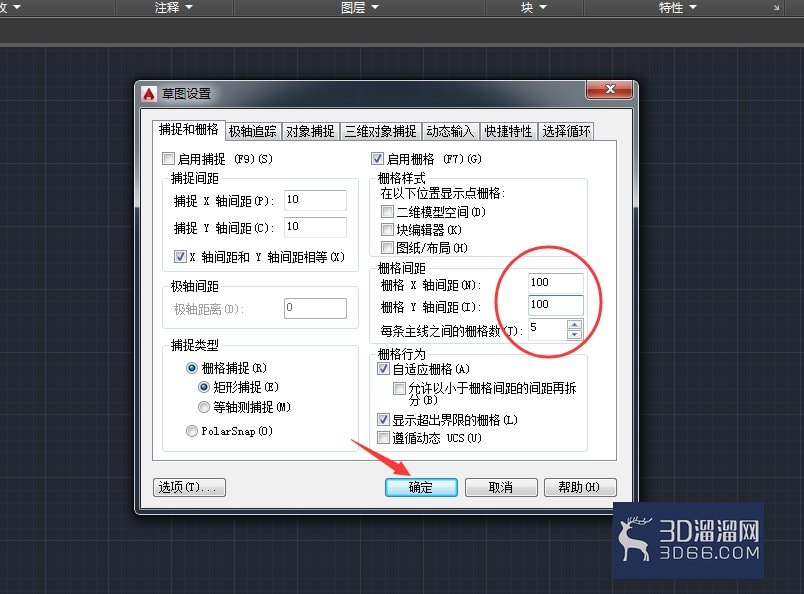Select 矩形捕捉 radio button
The height and width of the screenshot is (594, 804).
[204, 387]
